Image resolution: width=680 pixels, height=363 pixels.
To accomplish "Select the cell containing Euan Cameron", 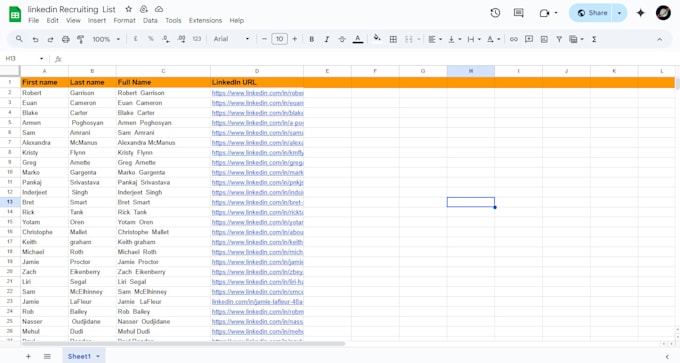I will coord(163,103).
